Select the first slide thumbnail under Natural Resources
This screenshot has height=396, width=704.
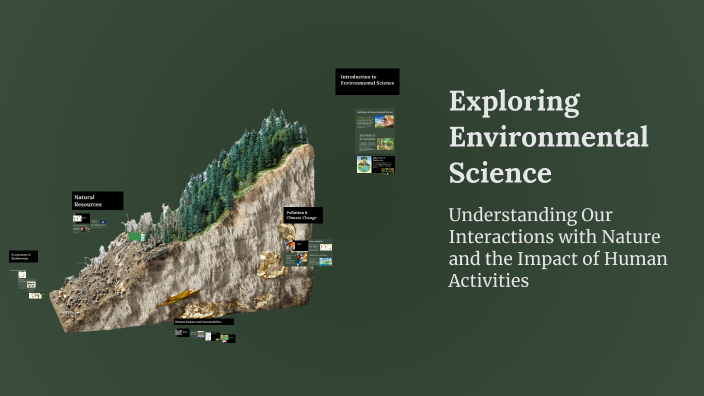click(x=81, y=219)
